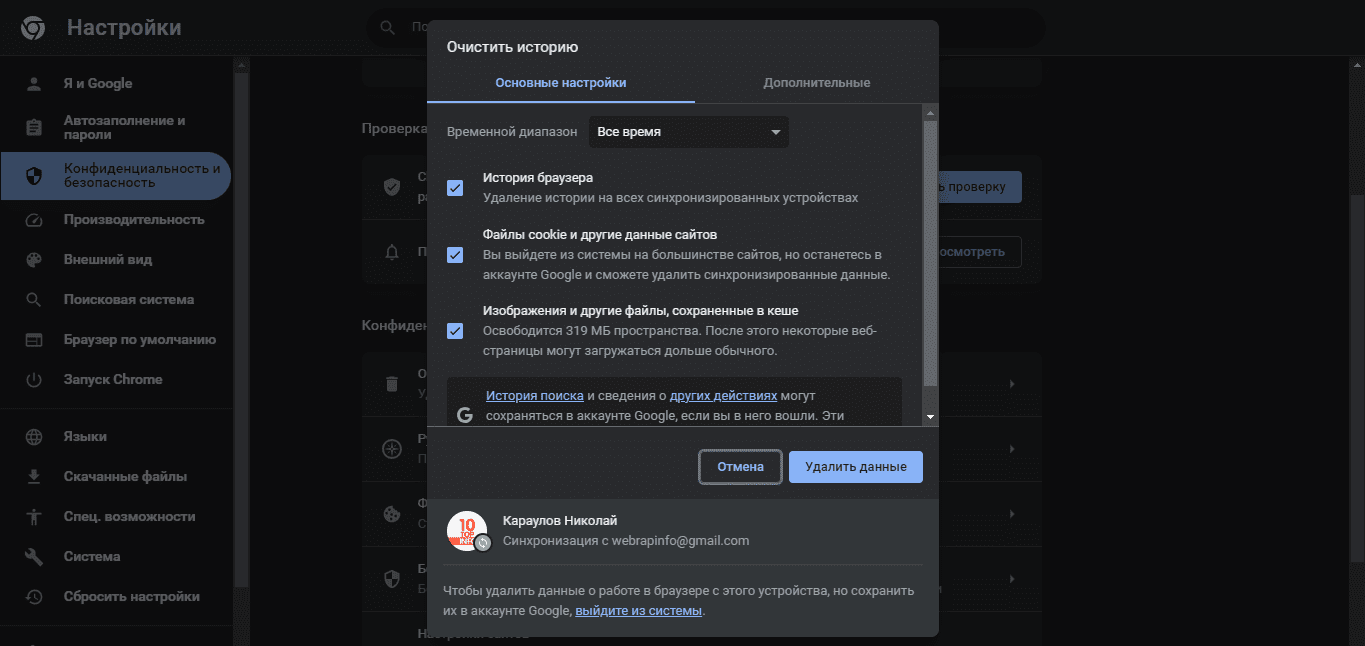Open Система settings section

point(116,557)
